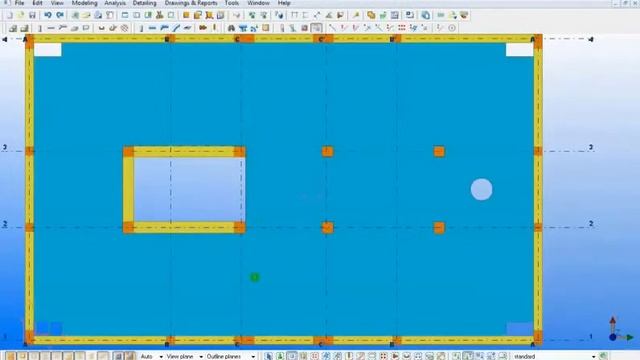Open component catalog with binoculars icon
The height and width of the screenshot is (360, 640).
[231, 28]
